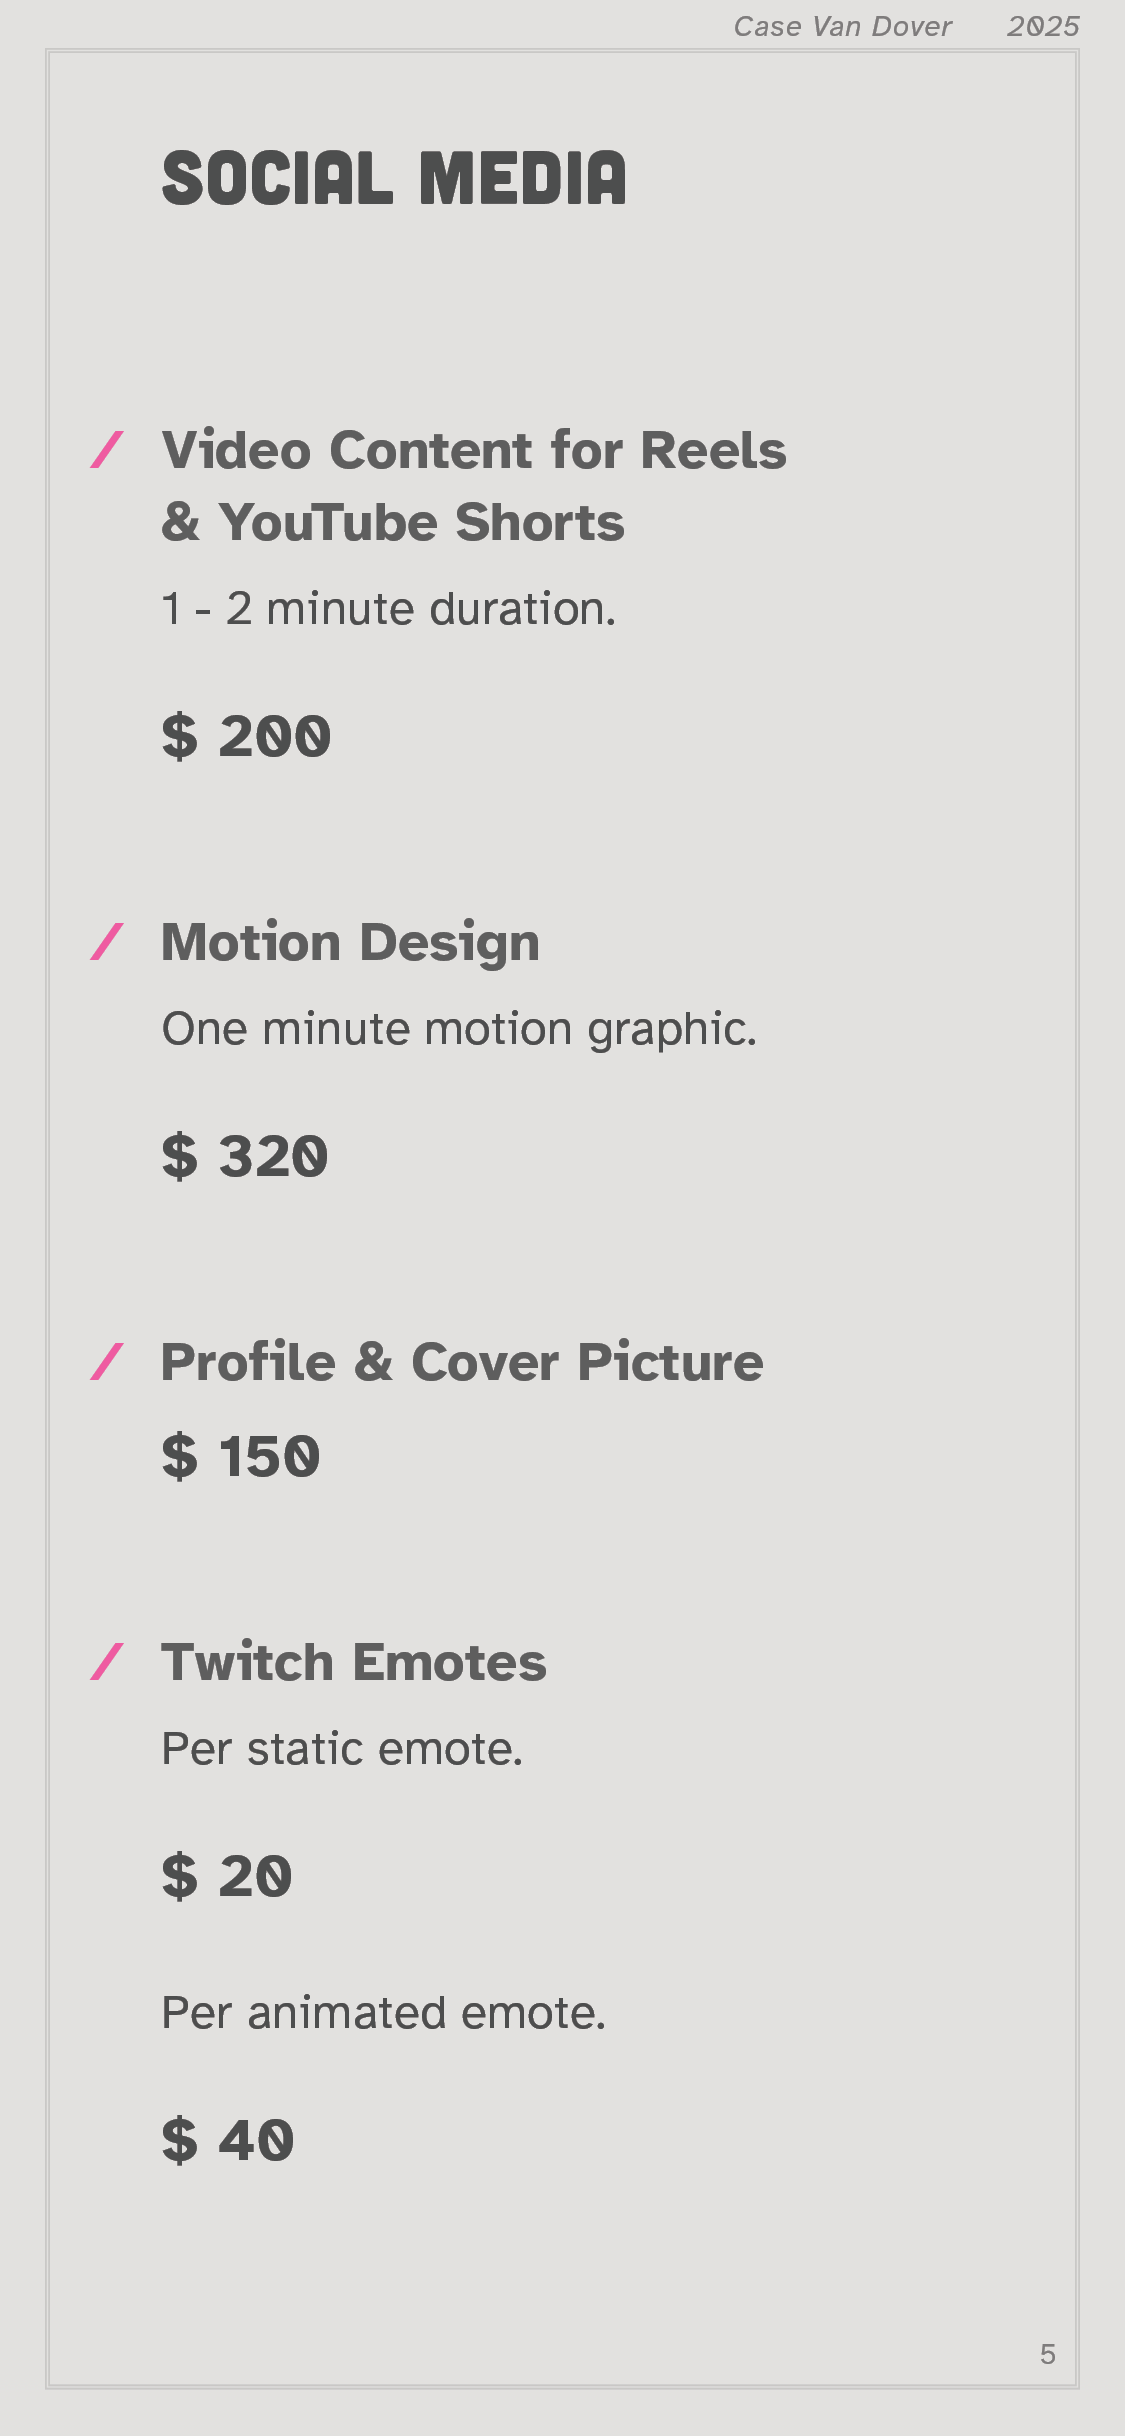Select the $ 150 price
The width and height of the screenshot is (1125, 2436).
[x=241, y=1457]
